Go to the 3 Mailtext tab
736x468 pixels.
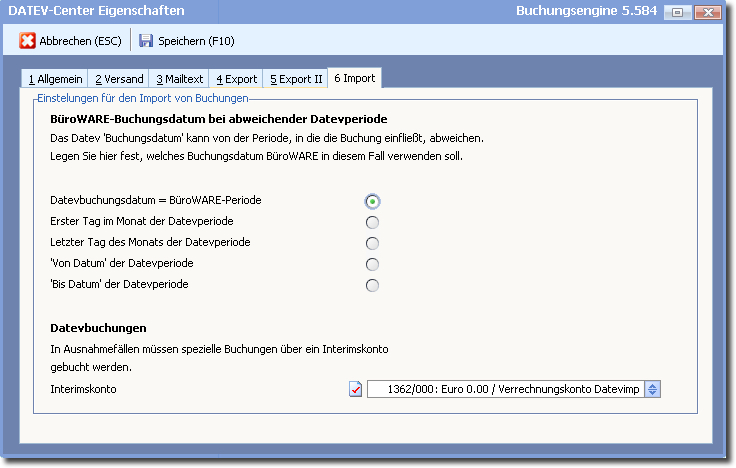(x=180, y=79)
